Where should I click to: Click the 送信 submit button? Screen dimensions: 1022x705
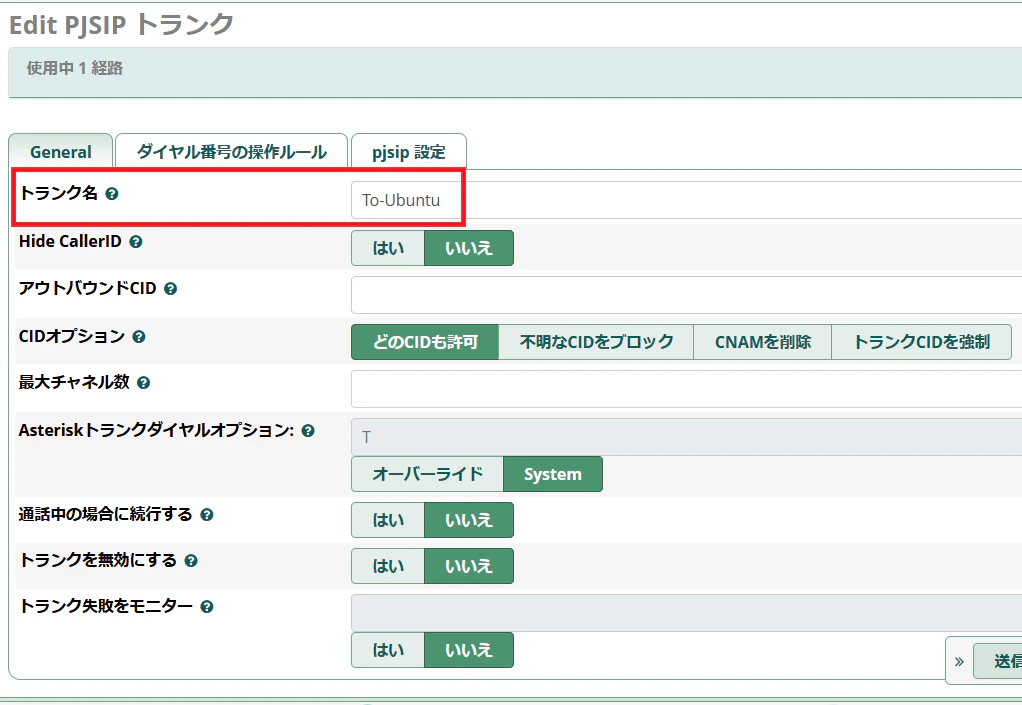coord(998,661)
